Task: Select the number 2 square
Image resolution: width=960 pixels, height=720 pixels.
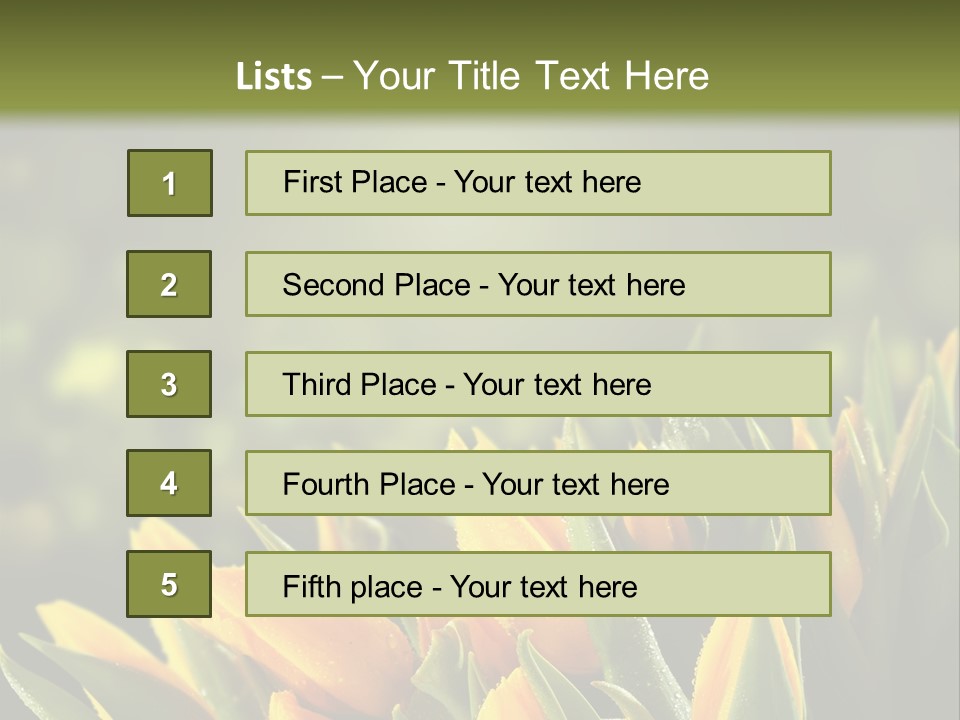Action: pos(169,284)
